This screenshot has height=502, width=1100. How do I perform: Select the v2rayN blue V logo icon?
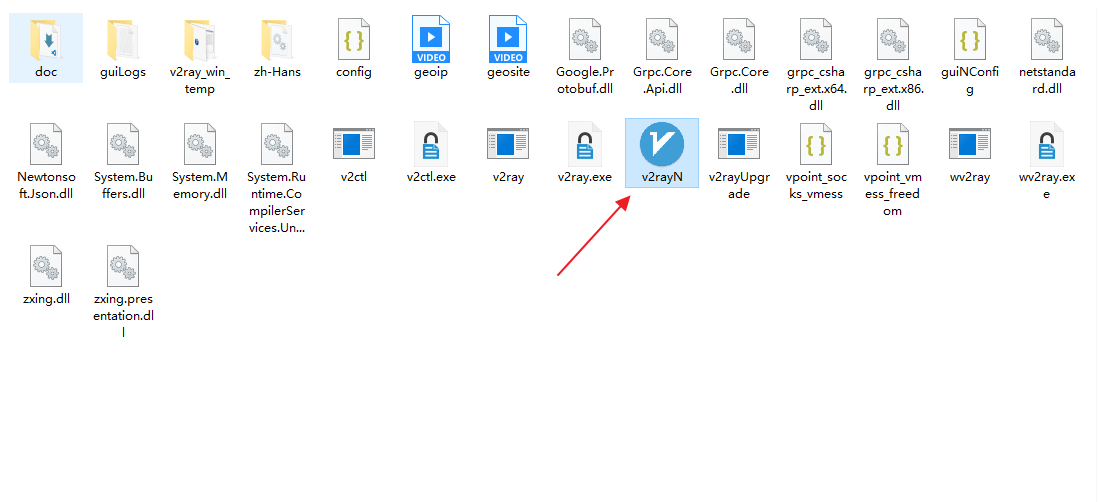pos(662,144)
